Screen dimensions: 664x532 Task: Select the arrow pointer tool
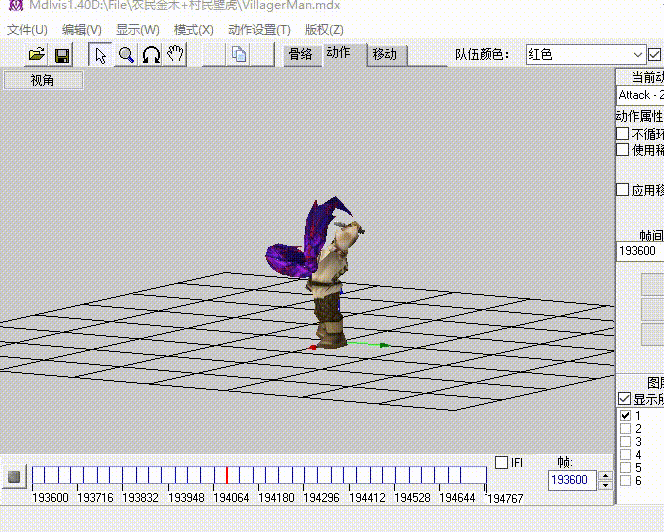[x=100, y=55]
